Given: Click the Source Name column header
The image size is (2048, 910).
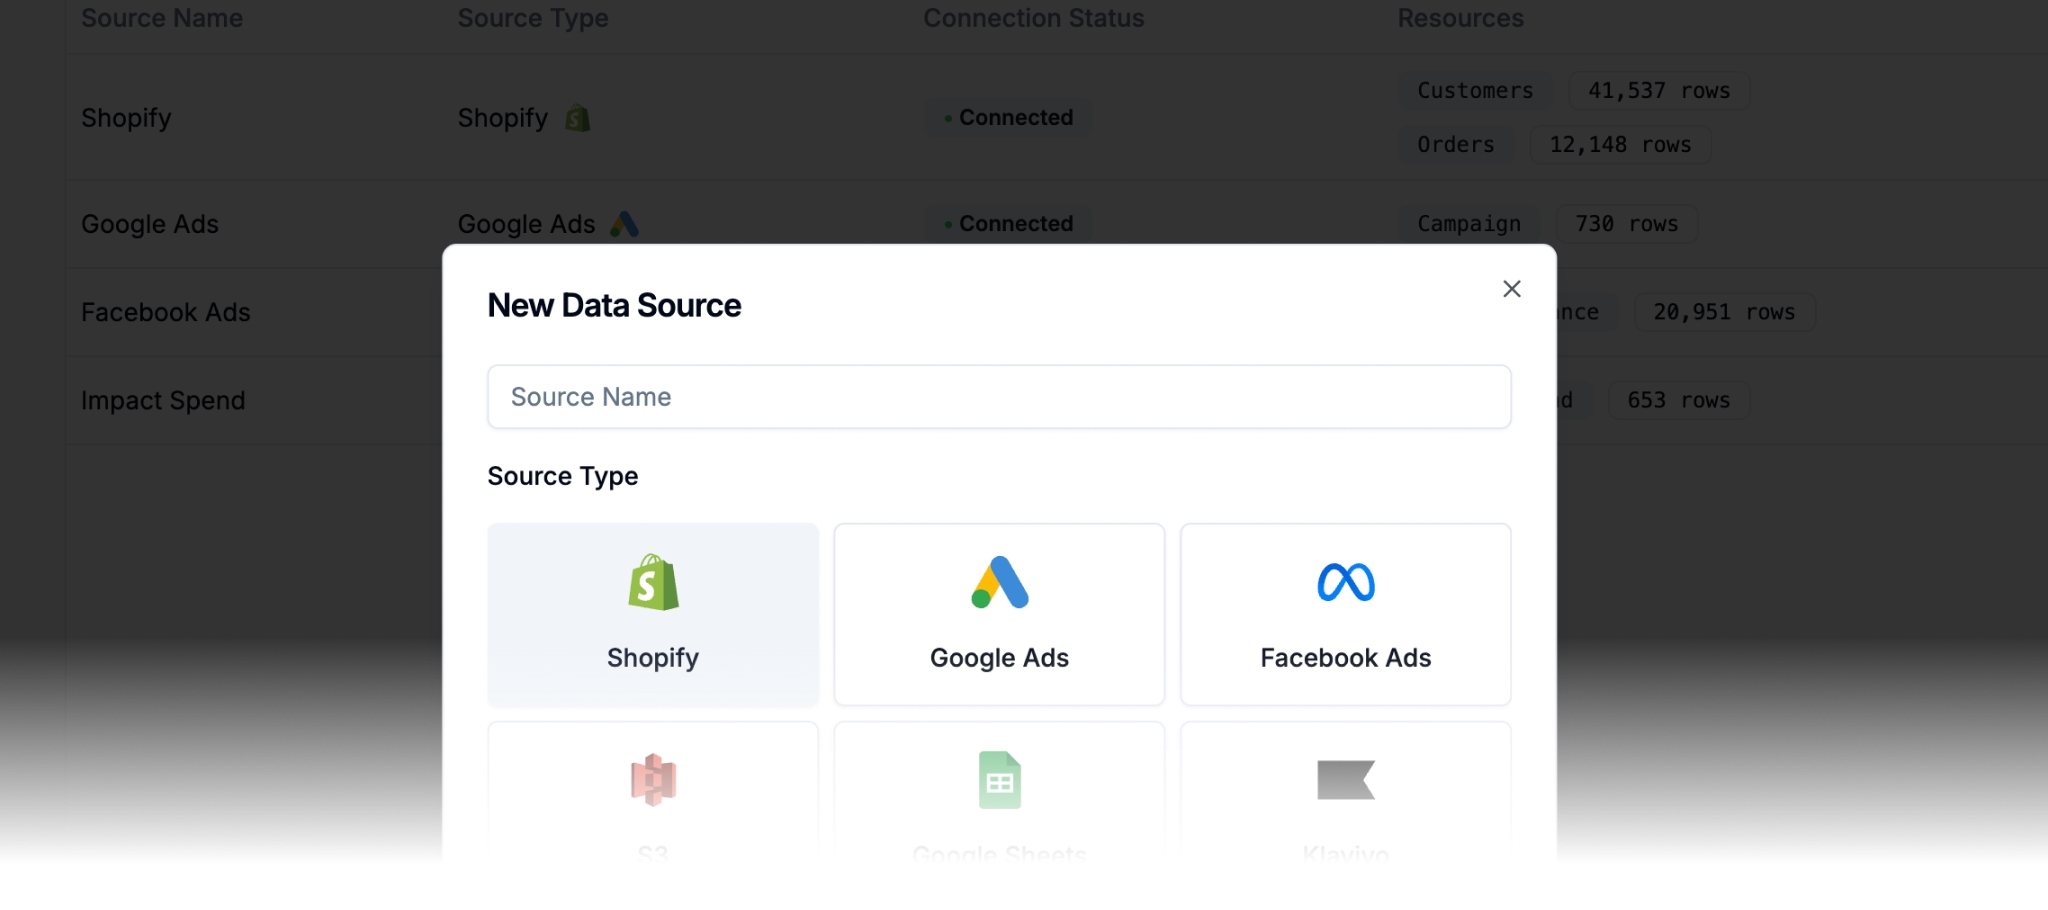Looking at the screenshot, I should click(162, 18).
